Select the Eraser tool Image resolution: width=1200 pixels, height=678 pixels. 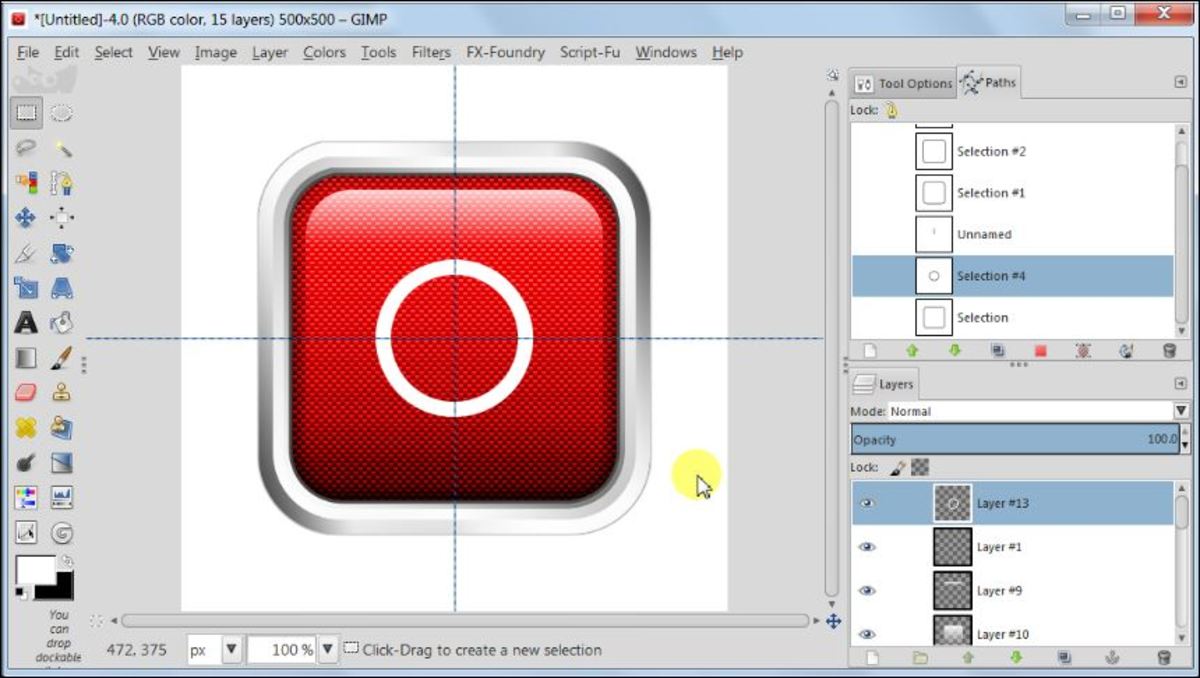click(x=27, y=392)
